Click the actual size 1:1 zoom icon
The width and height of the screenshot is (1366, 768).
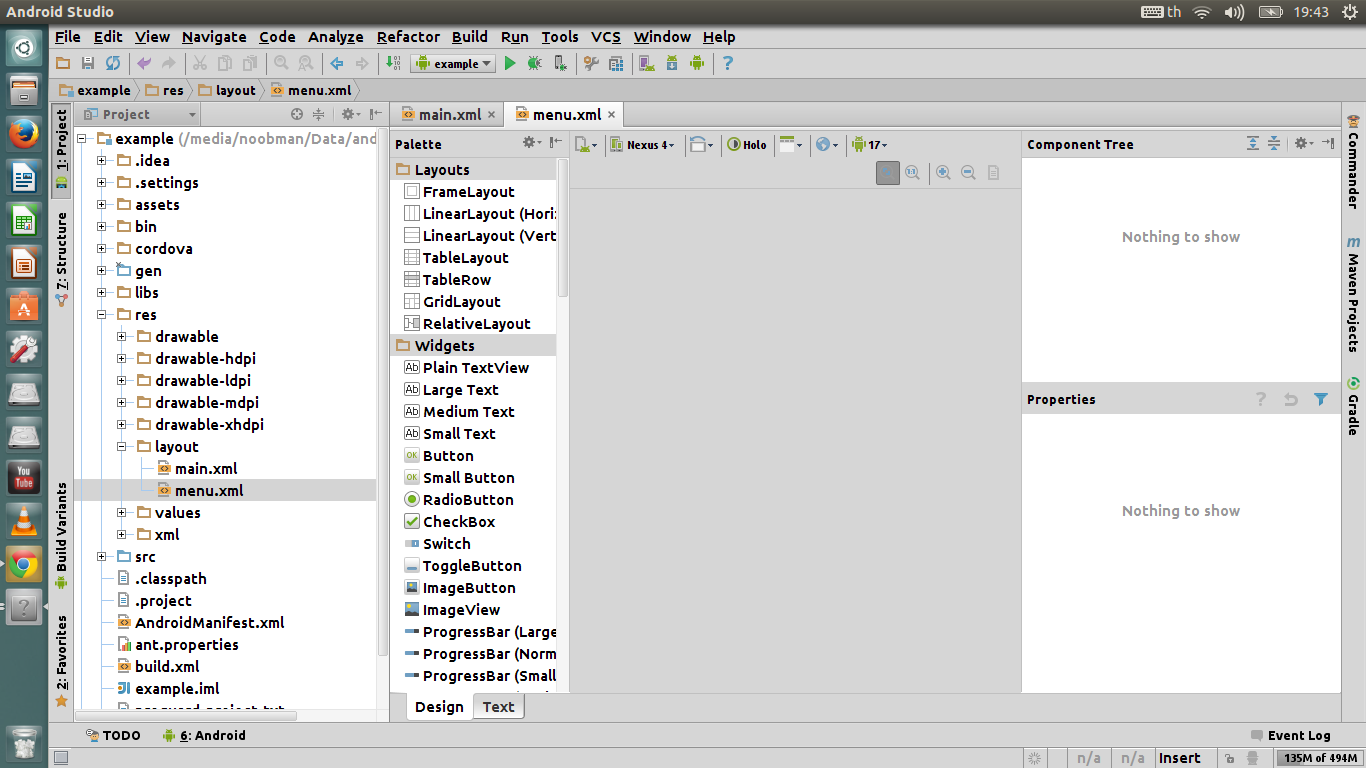tap(912, 173)
